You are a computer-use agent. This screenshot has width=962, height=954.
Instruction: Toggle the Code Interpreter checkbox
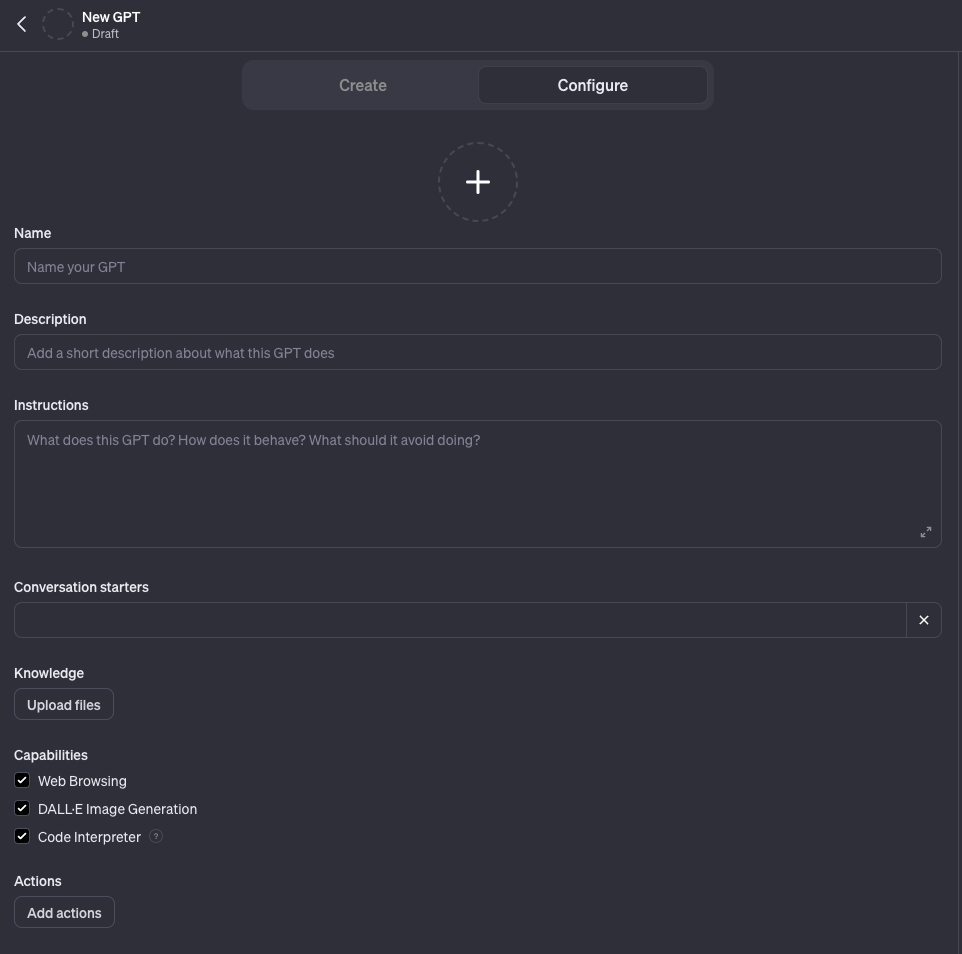[22, 836]
